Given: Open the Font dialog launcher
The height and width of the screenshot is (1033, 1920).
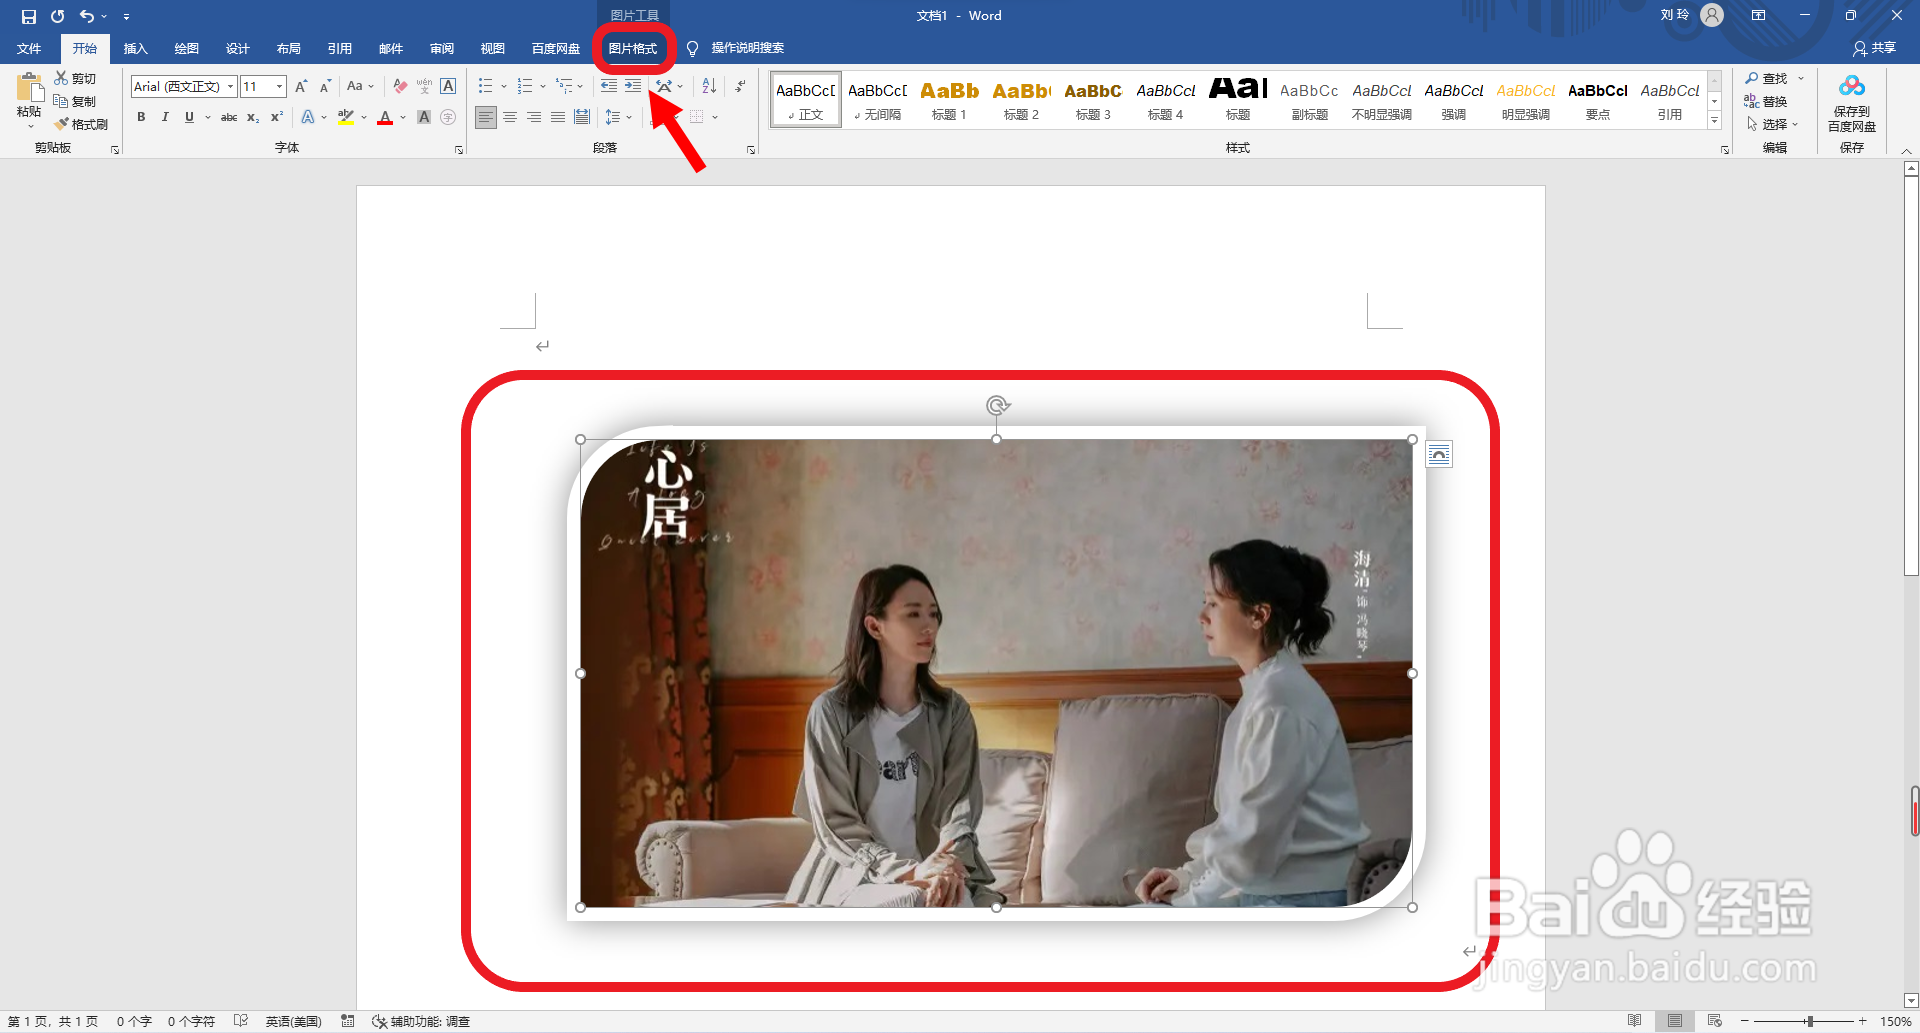Looking at the screenshot, I should click(459, 150).
